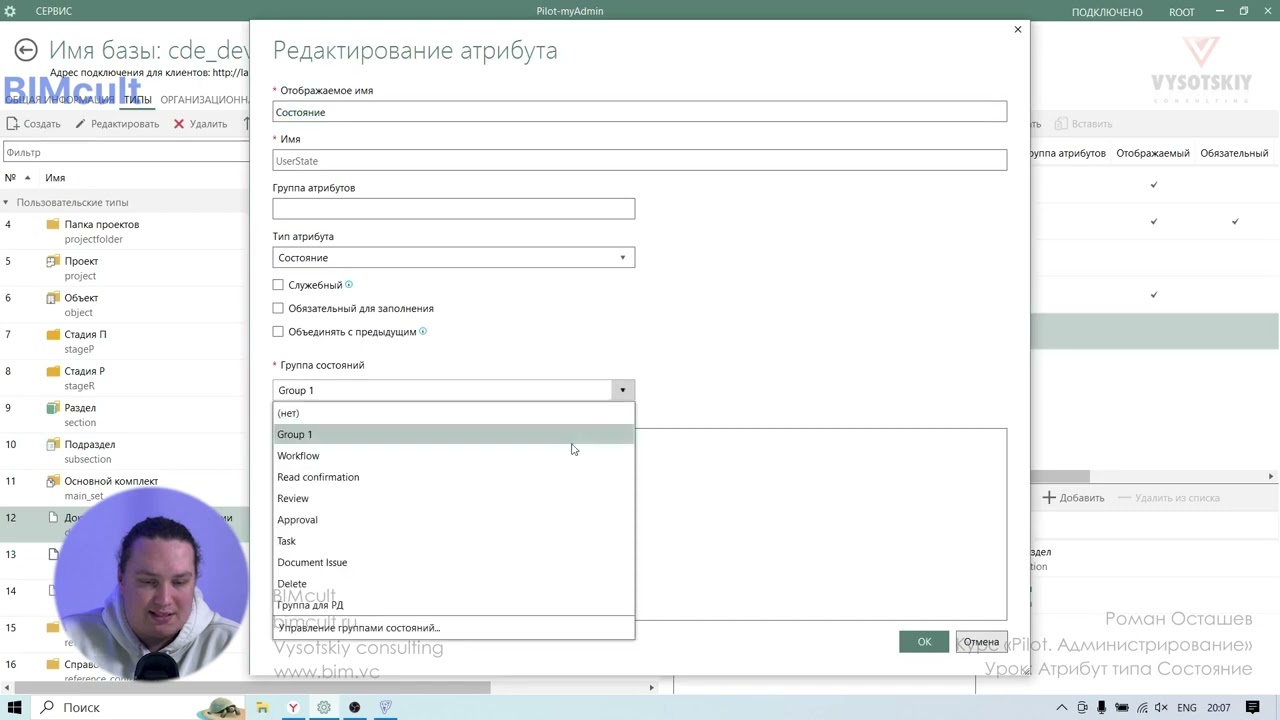Click Удалить из списка button
This screenshot has width=1280, height=720.
(x=1169, y=497)
